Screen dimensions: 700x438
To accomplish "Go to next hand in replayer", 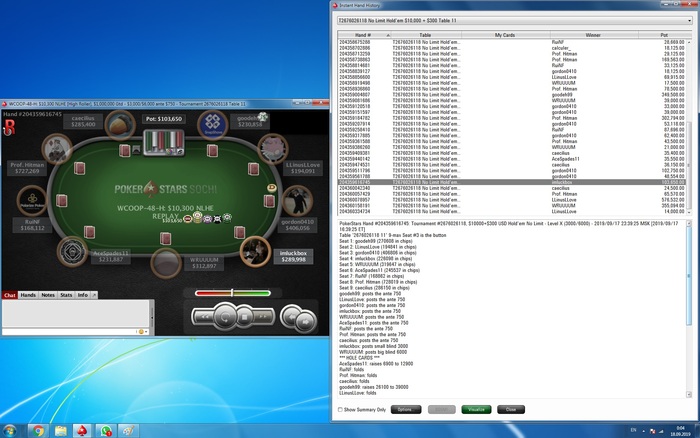I will pos(306,321).
